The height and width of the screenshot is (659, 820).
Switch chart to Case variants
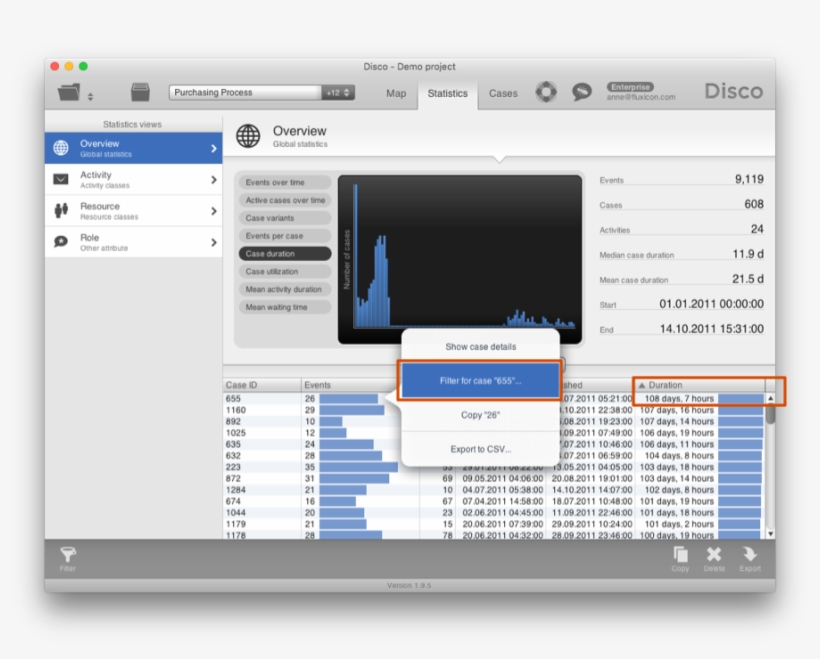point(285,218)
